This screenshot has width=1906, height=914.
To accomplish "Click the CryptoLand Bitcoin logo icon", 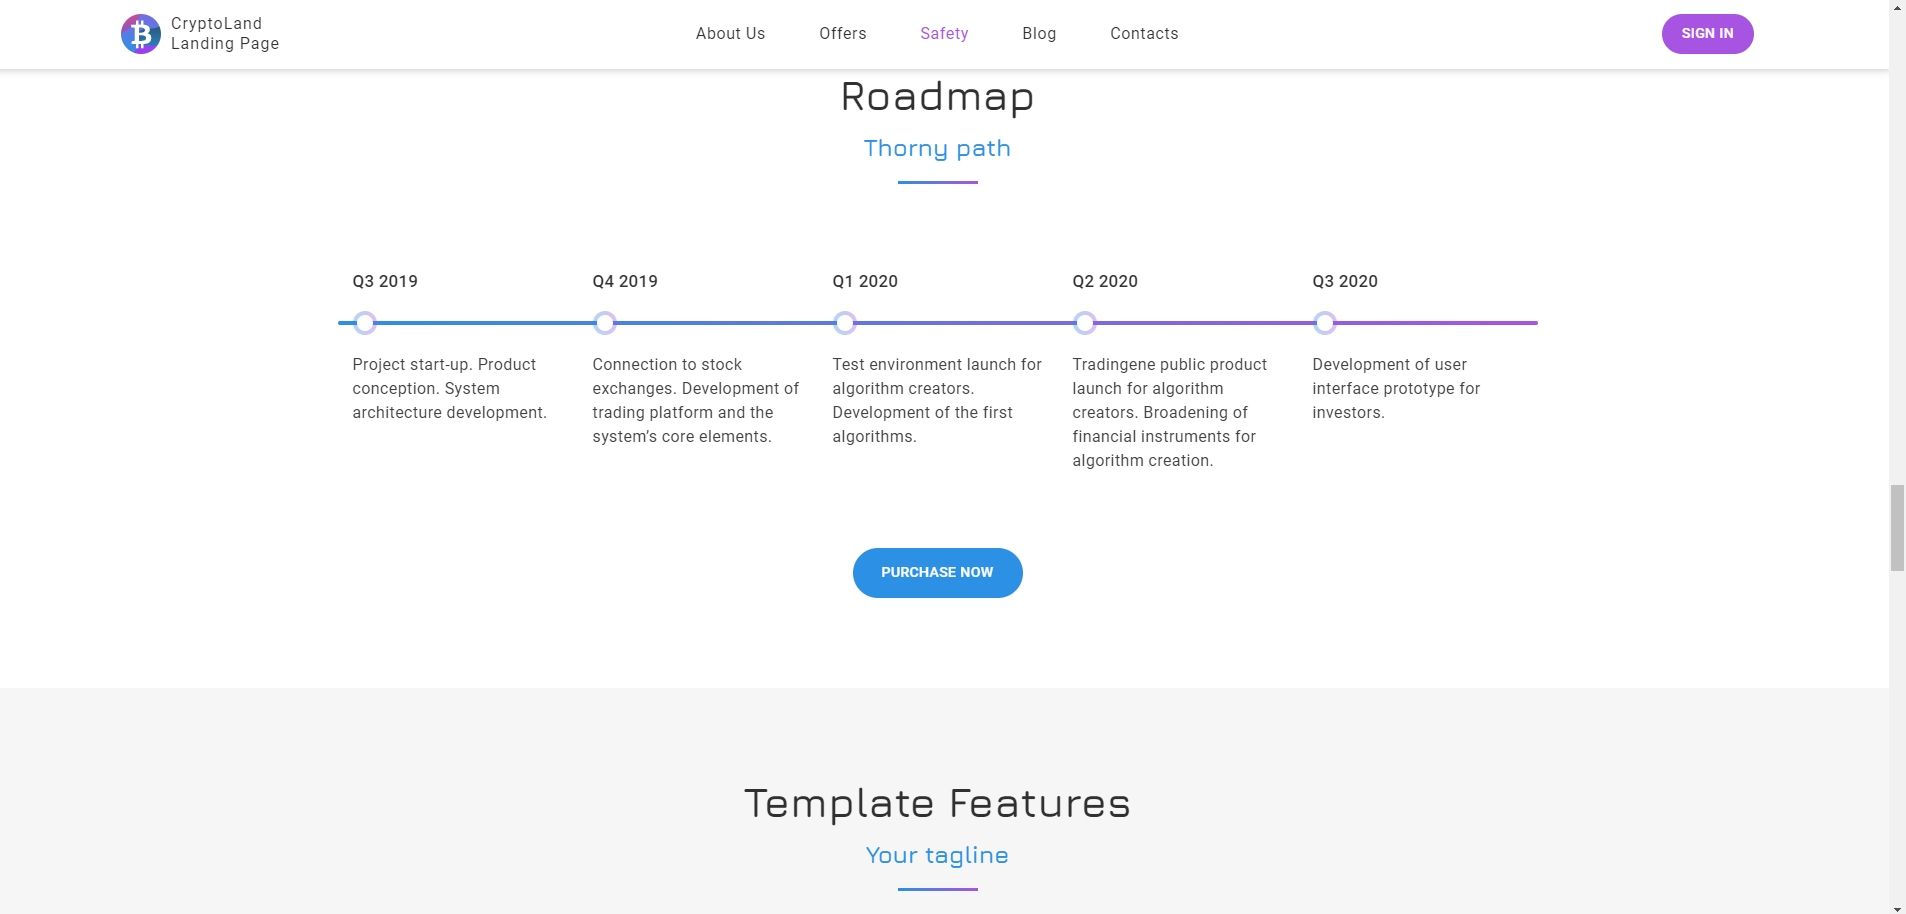I will (x=141, y=34).
